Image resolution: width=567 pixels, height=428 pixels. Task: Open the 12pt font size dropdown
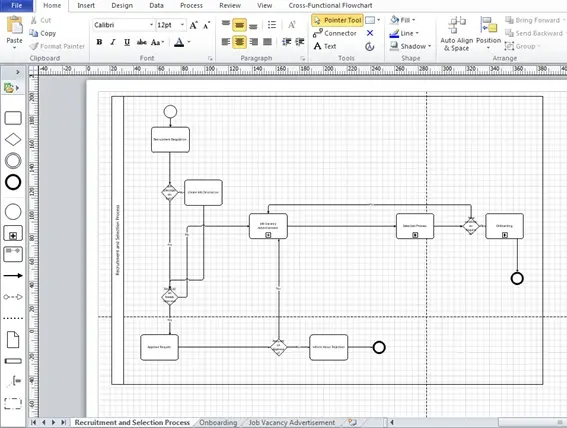pos(182,25)
